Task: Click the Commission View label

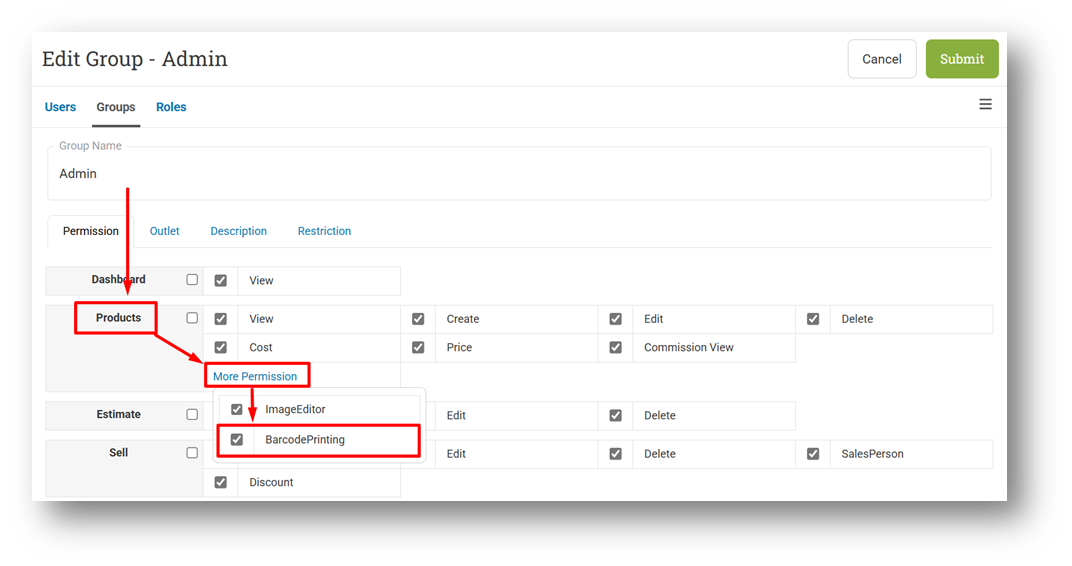Action: coord(688,347)
